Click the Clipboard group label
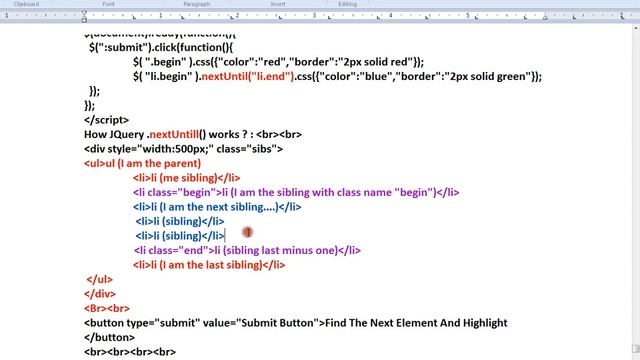Screen dimensions: 640x360 [26, 4]
